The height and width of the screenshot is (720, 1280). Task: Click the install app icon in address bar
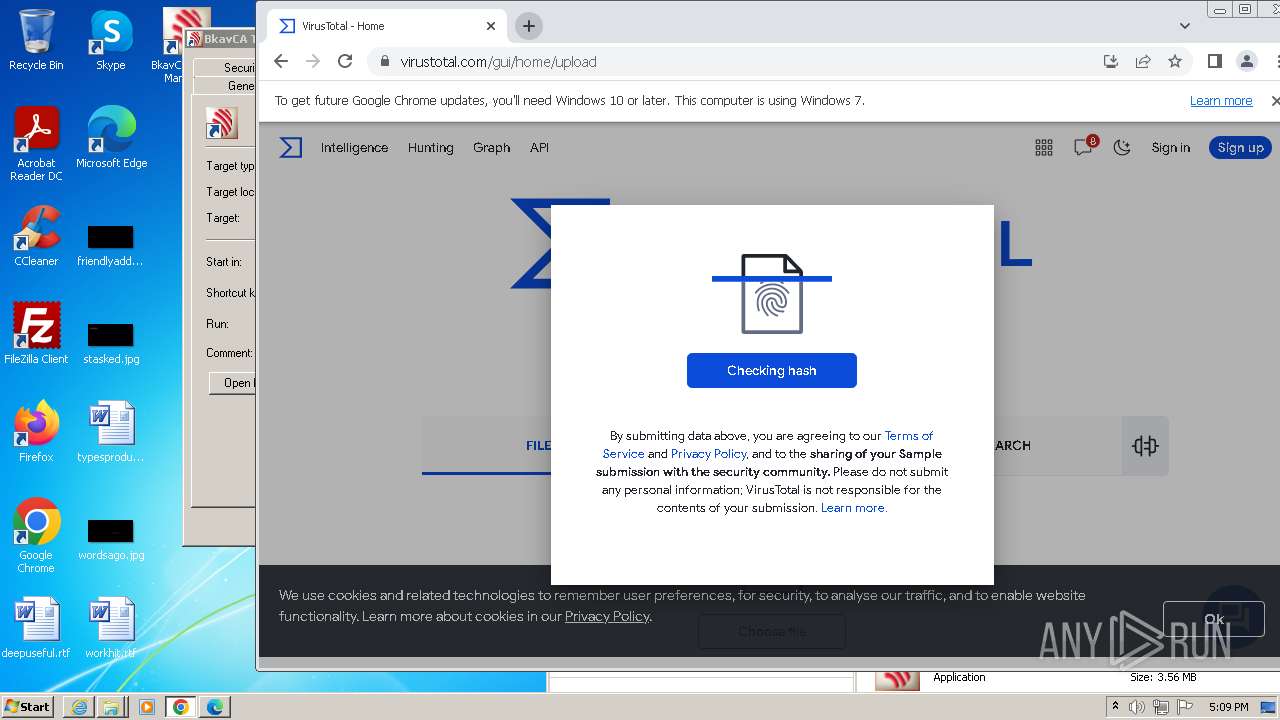[1111, 61]
